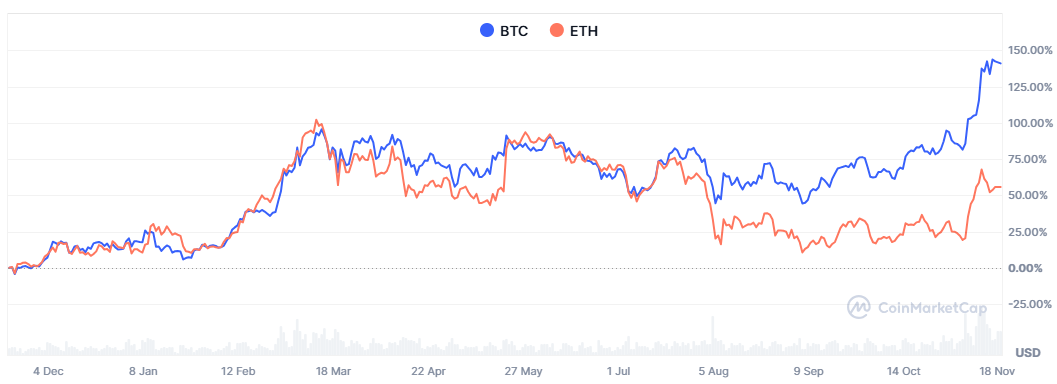Click the 100.00% y-axis label
The width and height of the screenshot is (1057, 384).
pos(1029,123)
